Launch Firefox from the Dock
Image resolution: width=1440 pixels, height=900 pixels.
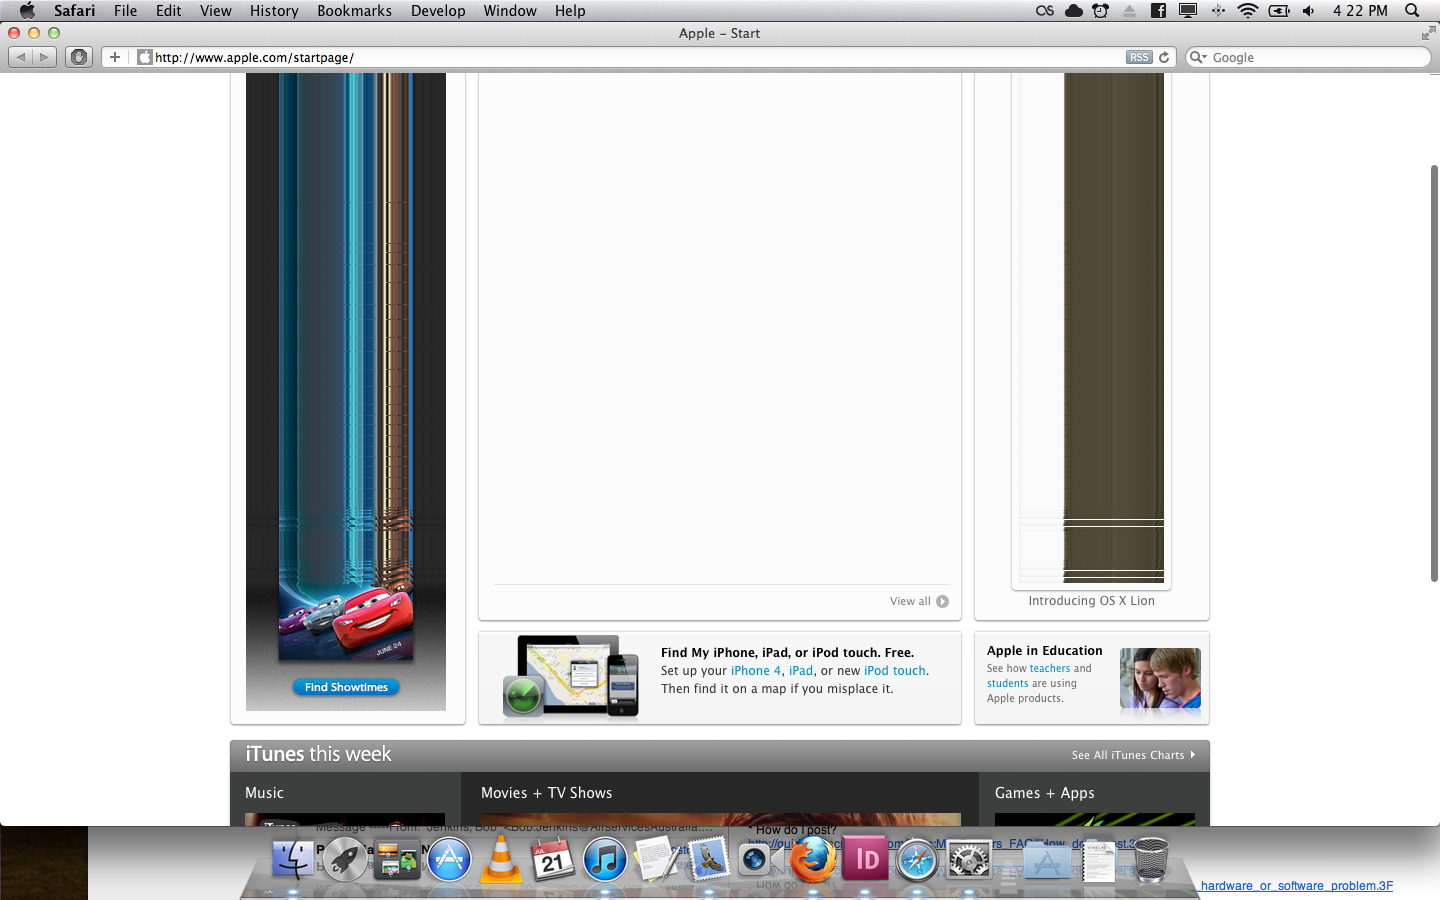coord(813,859)
